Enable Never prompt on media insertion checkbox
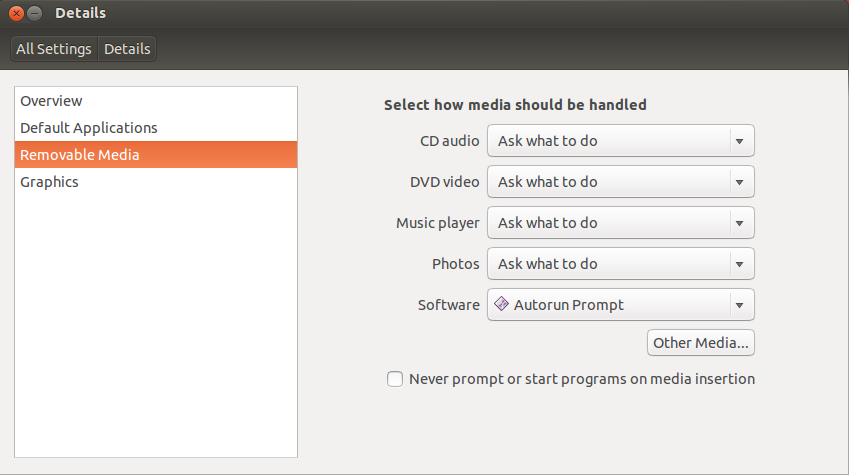849x475 pixels. pyautogui.click(x=395, y=379)
